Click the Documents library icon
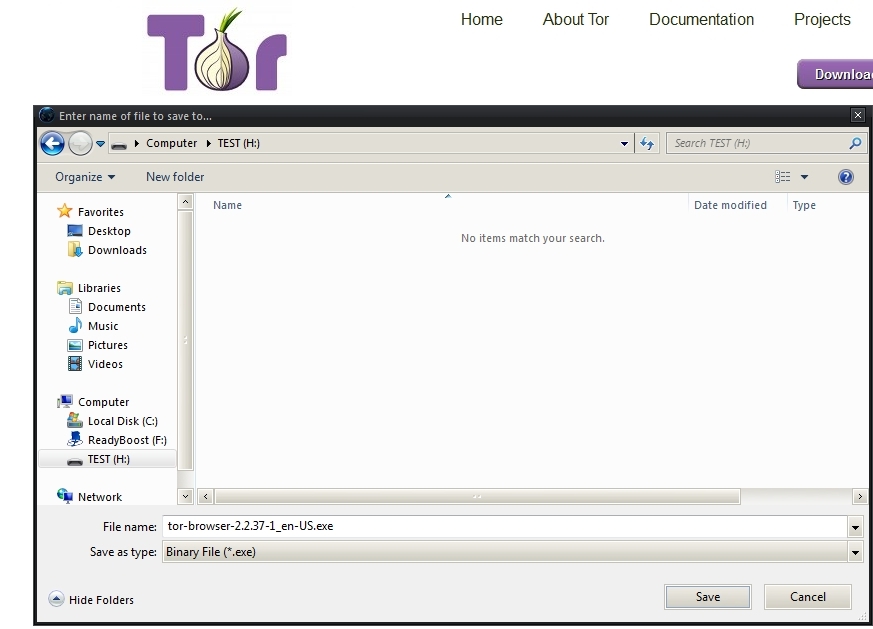873x629 pixels. click(x=75, y=306)
